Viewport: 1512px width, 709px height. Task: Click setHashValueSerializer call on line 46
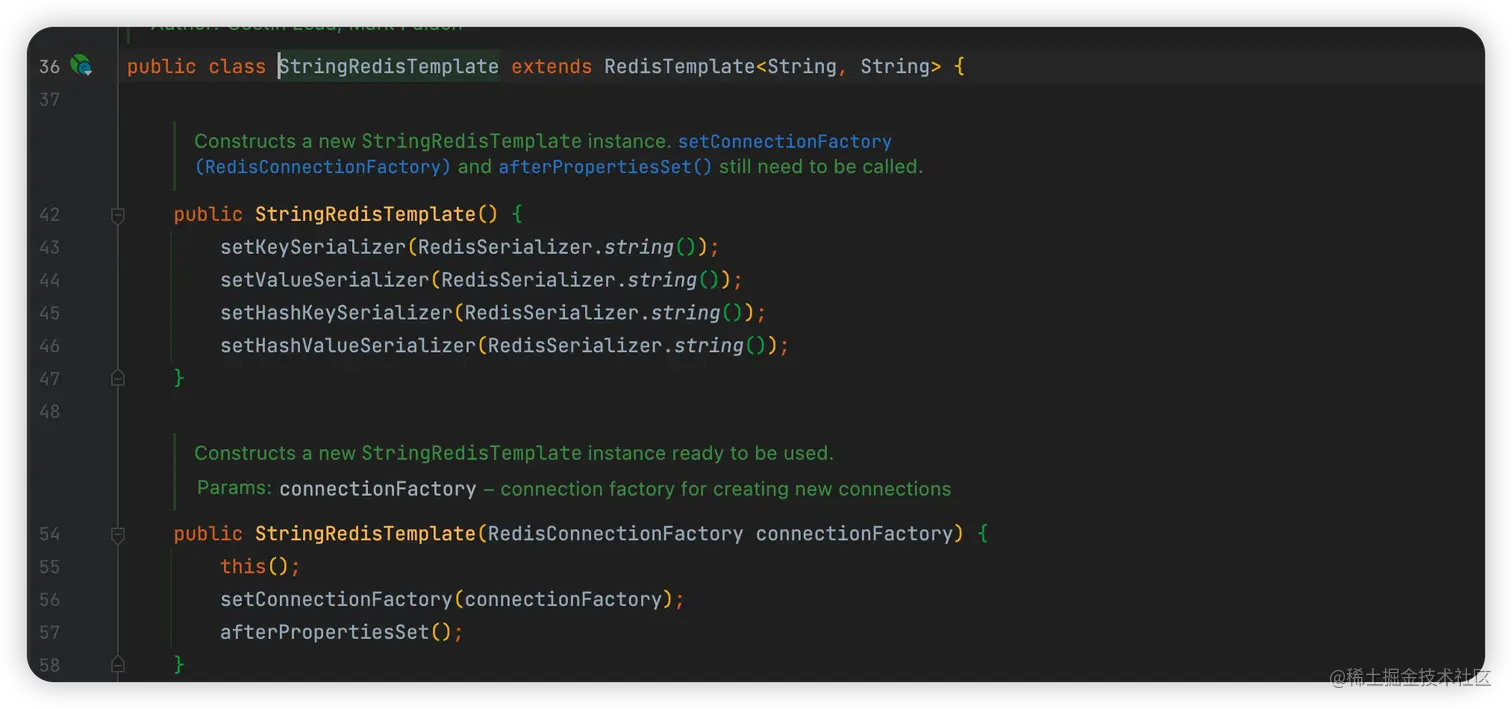pyautogui.click(x=348, y=346)
